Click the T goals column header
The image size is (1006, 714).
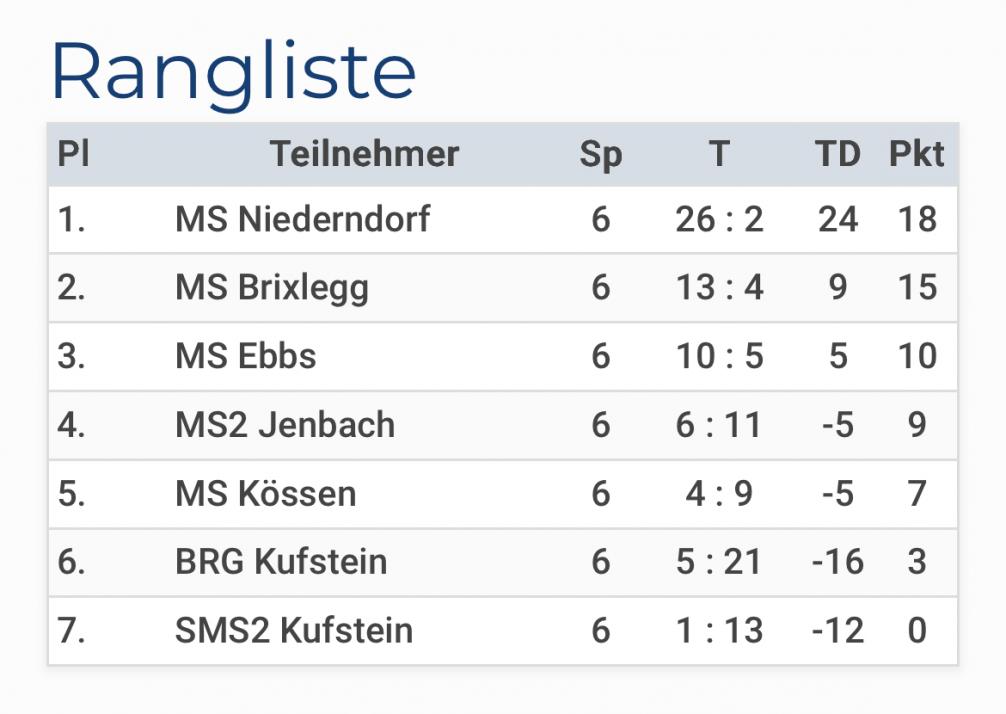(x=719, y=154)
